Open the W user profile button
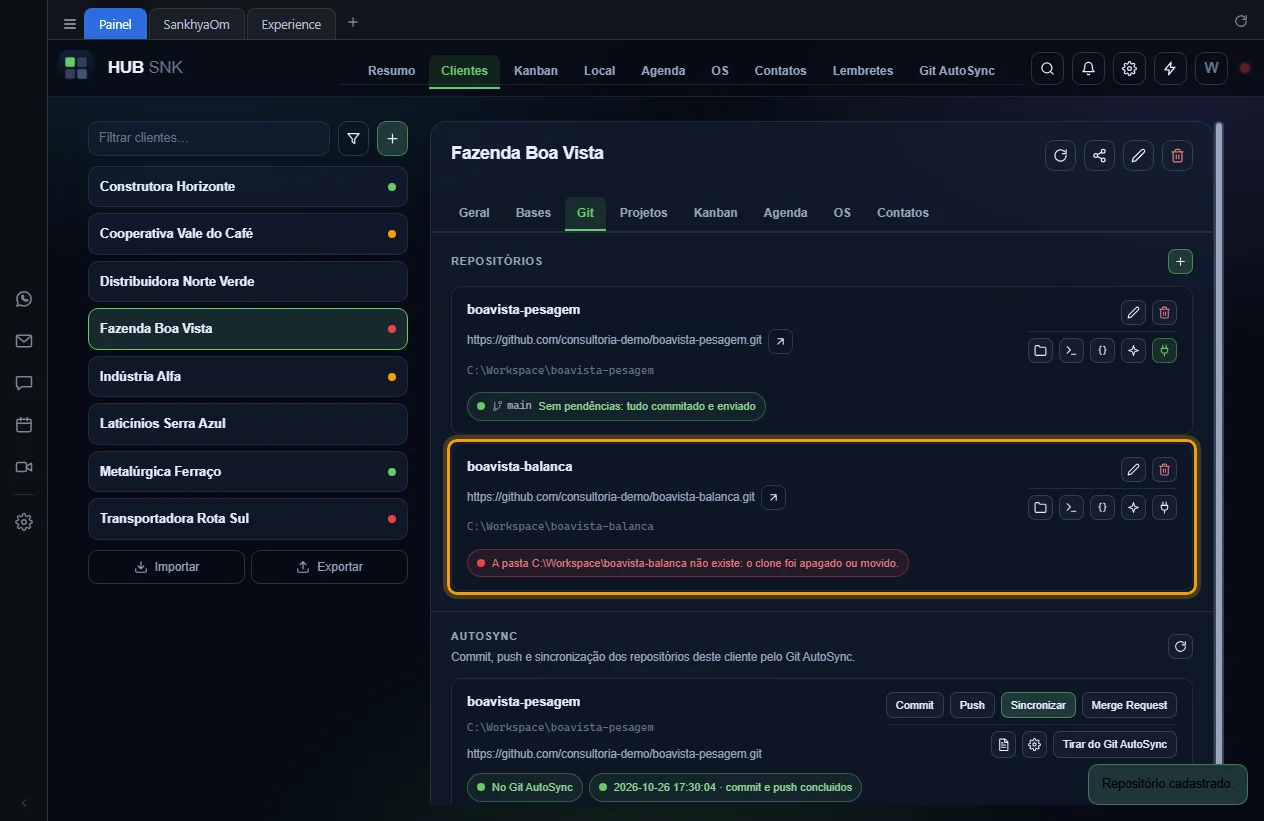The height and width of the screenshot is (821, 1264). tap(1211, 69)
